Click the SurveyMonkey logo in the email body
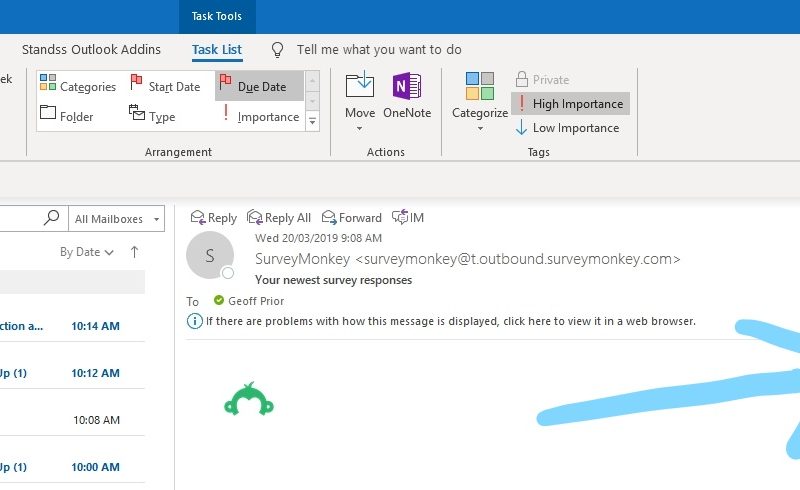The width and height of the screenshot is (800, 490). [249, 400]
